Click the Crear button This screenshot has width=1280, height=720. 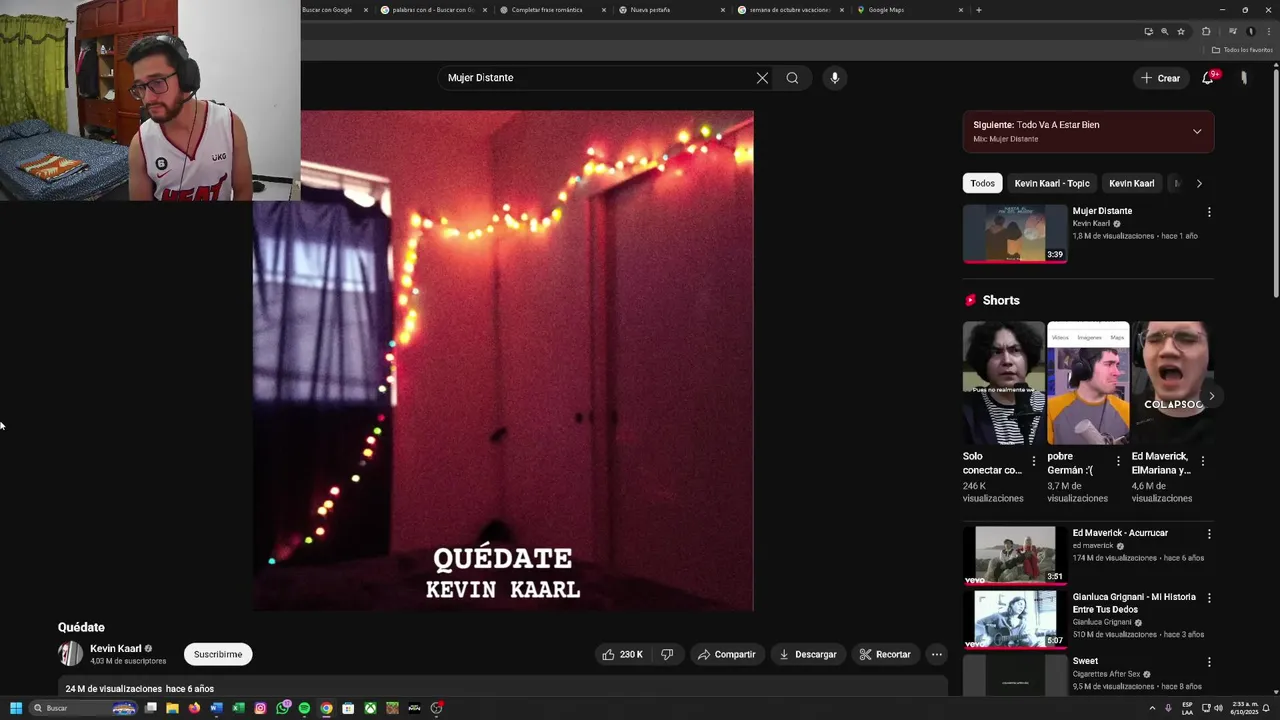pyautogui.click(x=1160, y=78)
